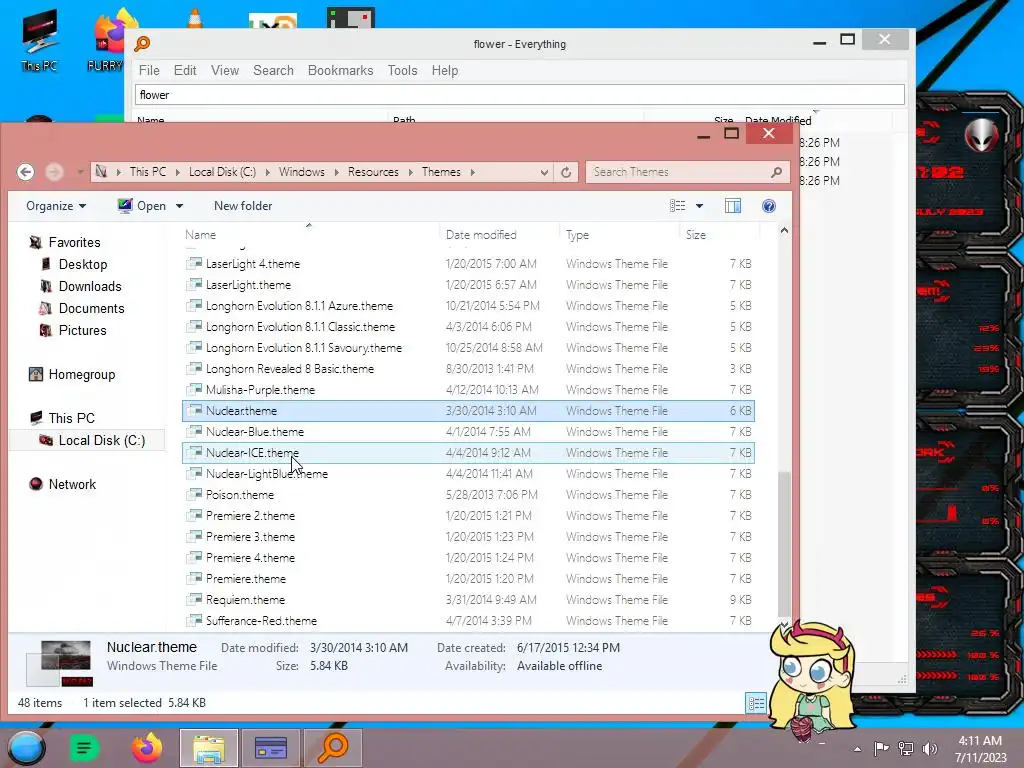Select Network in navigation pane
The image size is (1024, 768).
[72, 485]
